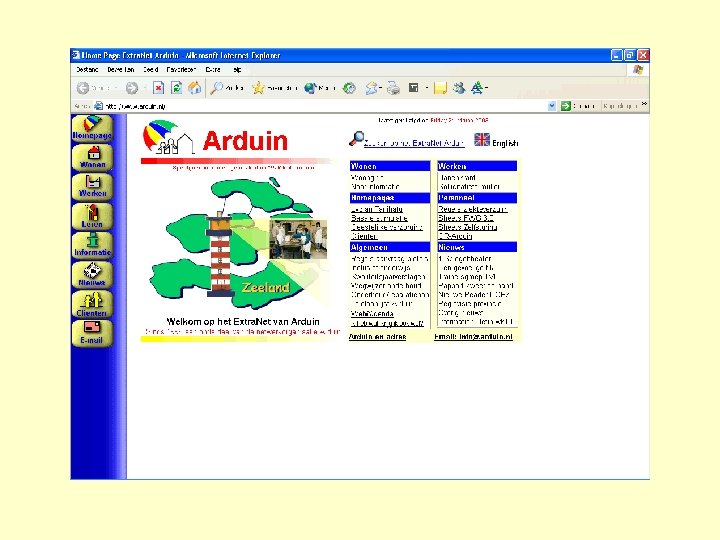Expand toolbar overflow chevron near Links

pos(644,104)
